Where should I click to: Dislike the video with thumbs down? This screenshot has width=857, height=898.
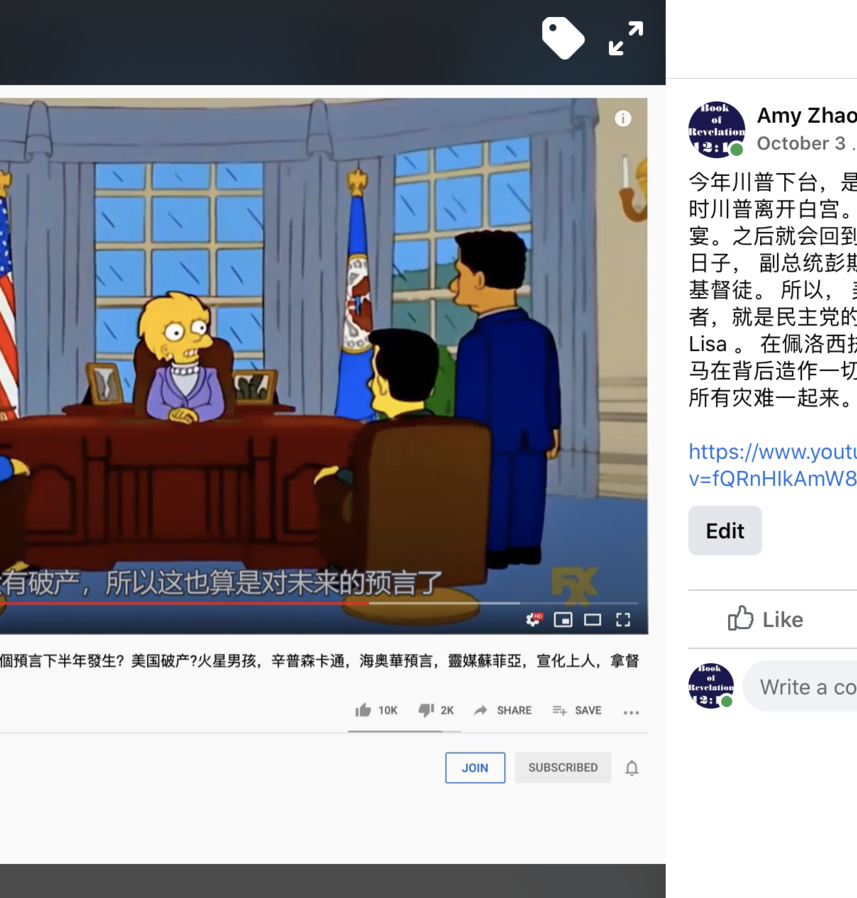pyautogui.click(x=436, y=710)
